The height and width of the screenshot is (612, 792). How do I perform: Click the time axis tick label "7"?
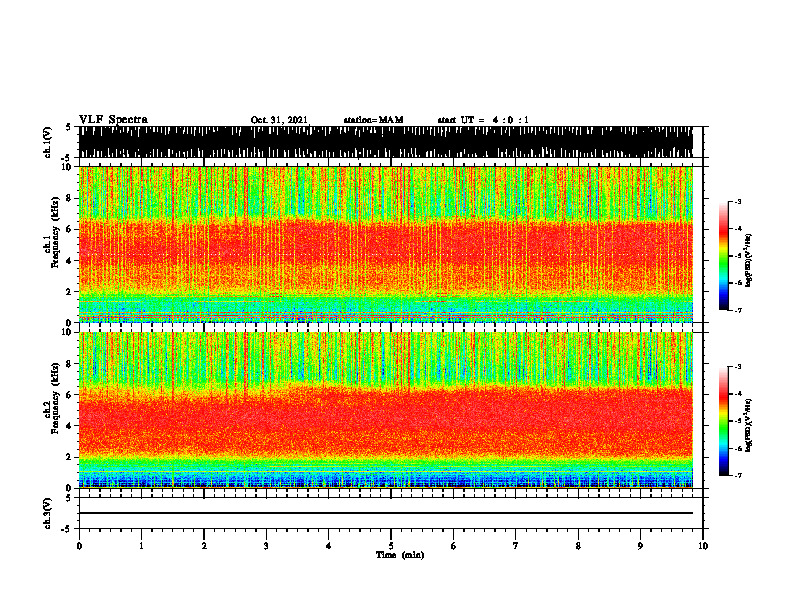pos(516,546)
